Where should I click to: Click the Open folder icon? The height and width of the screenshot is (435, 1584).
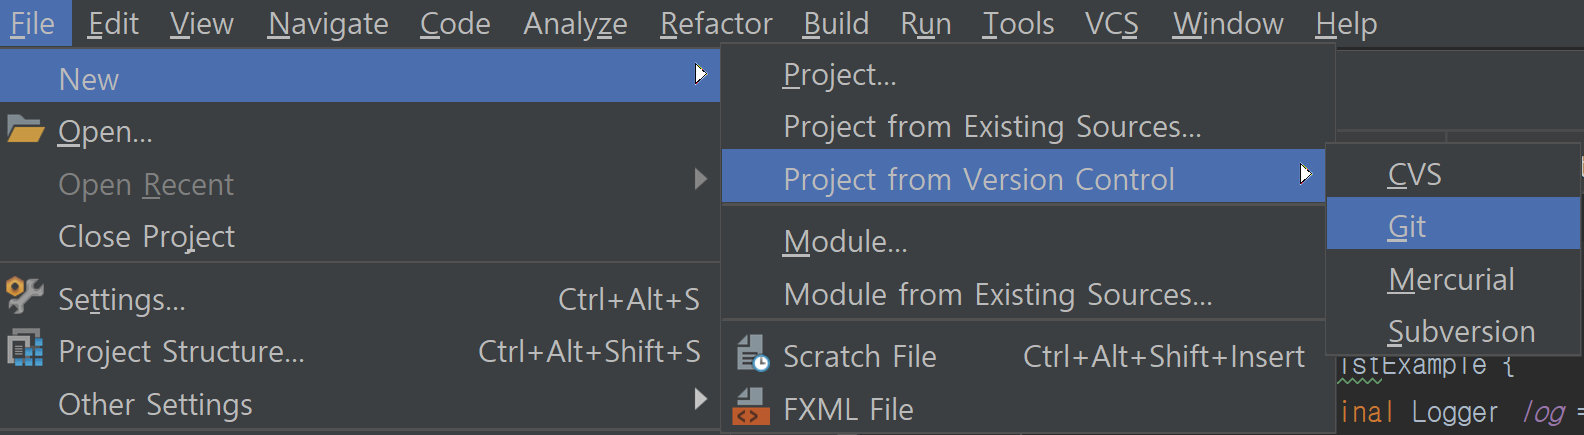[x=25, y=130]
